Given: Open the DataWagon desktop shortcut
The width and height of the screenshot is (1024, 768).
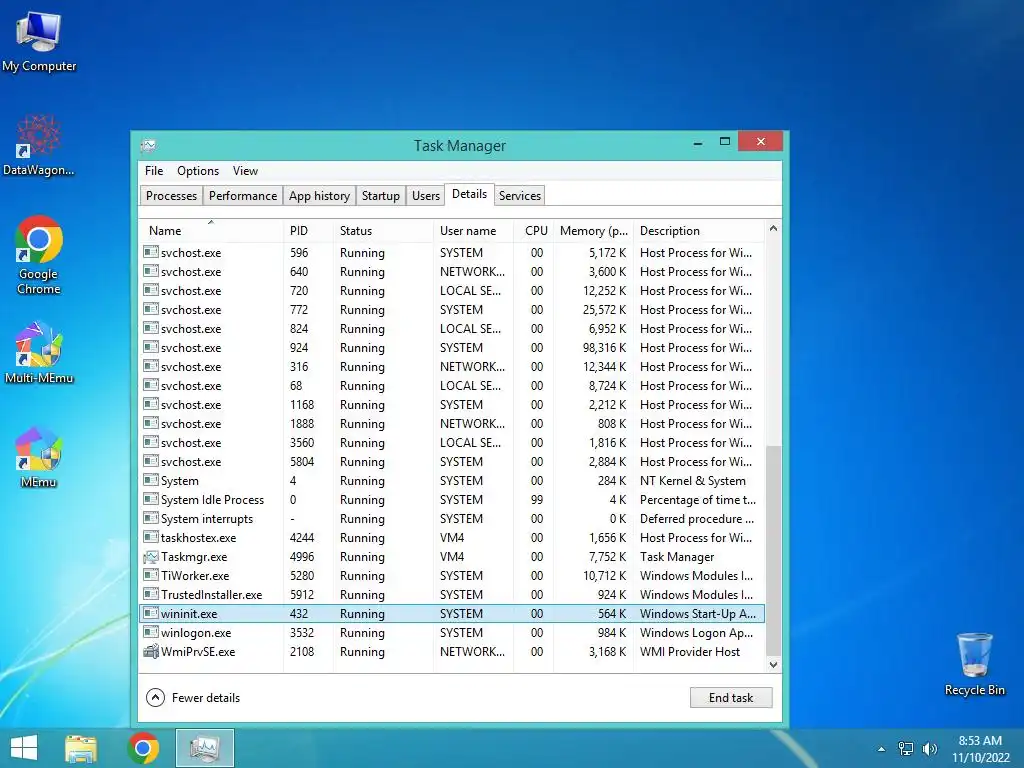Looking at the screenshot, I should [x=39, y=145].
